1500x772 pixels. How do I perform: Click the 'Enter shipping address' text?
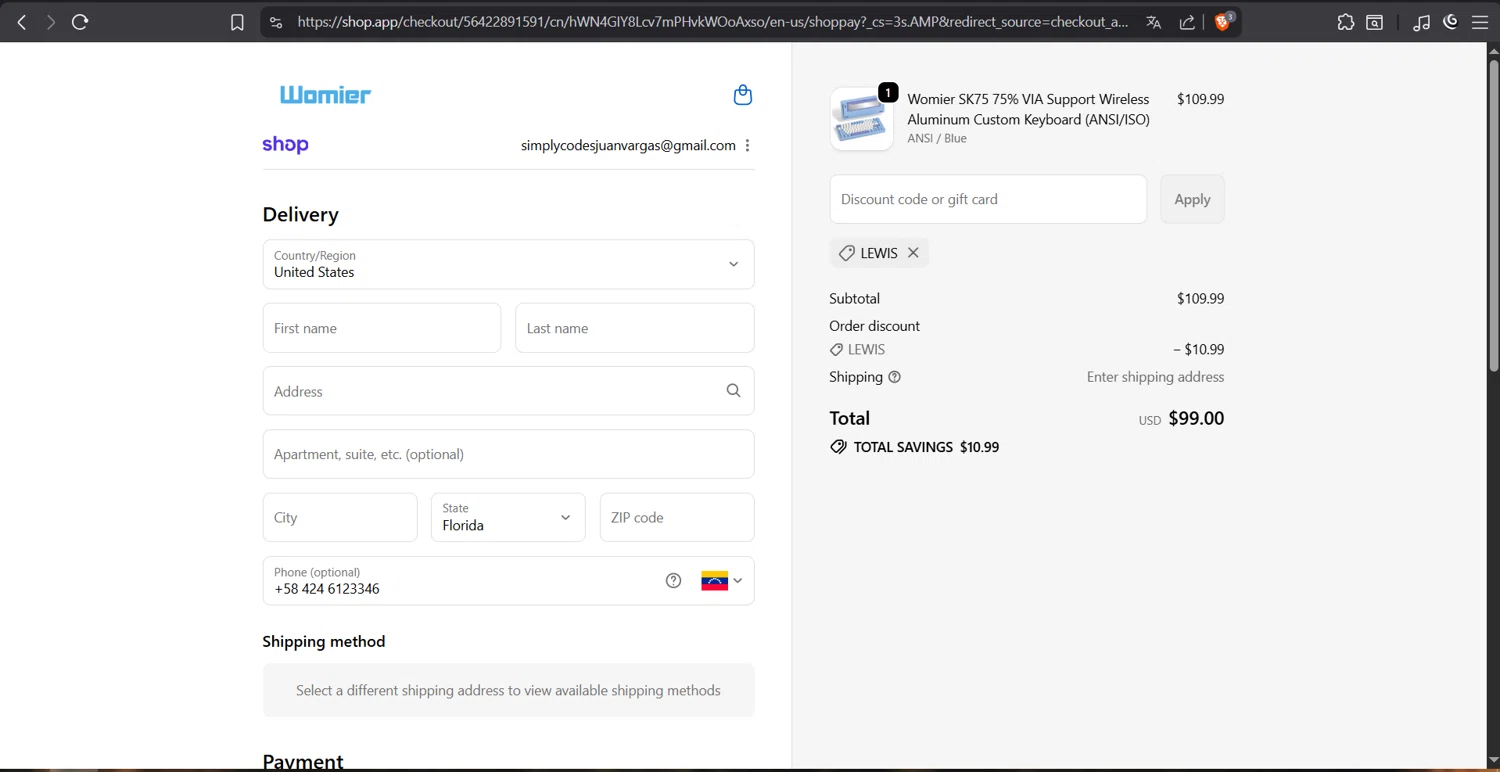(1155, 377)
